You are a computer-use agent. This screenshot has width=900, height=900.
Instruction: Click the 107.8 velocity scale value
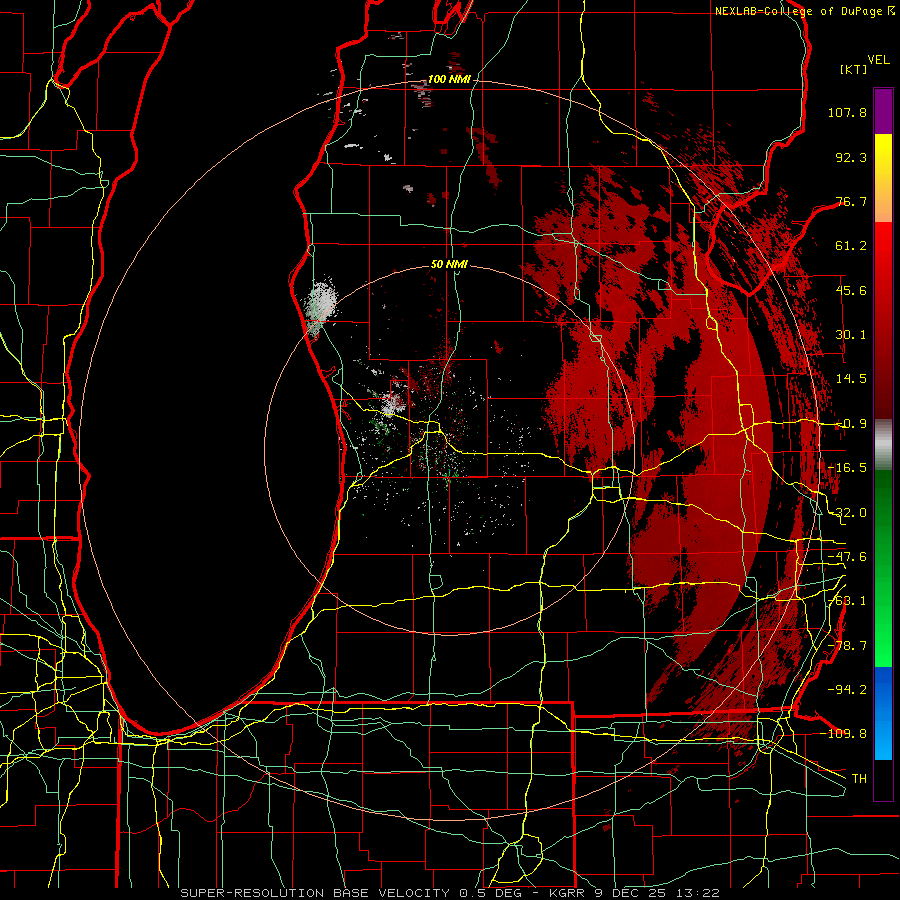coord(847,112)
